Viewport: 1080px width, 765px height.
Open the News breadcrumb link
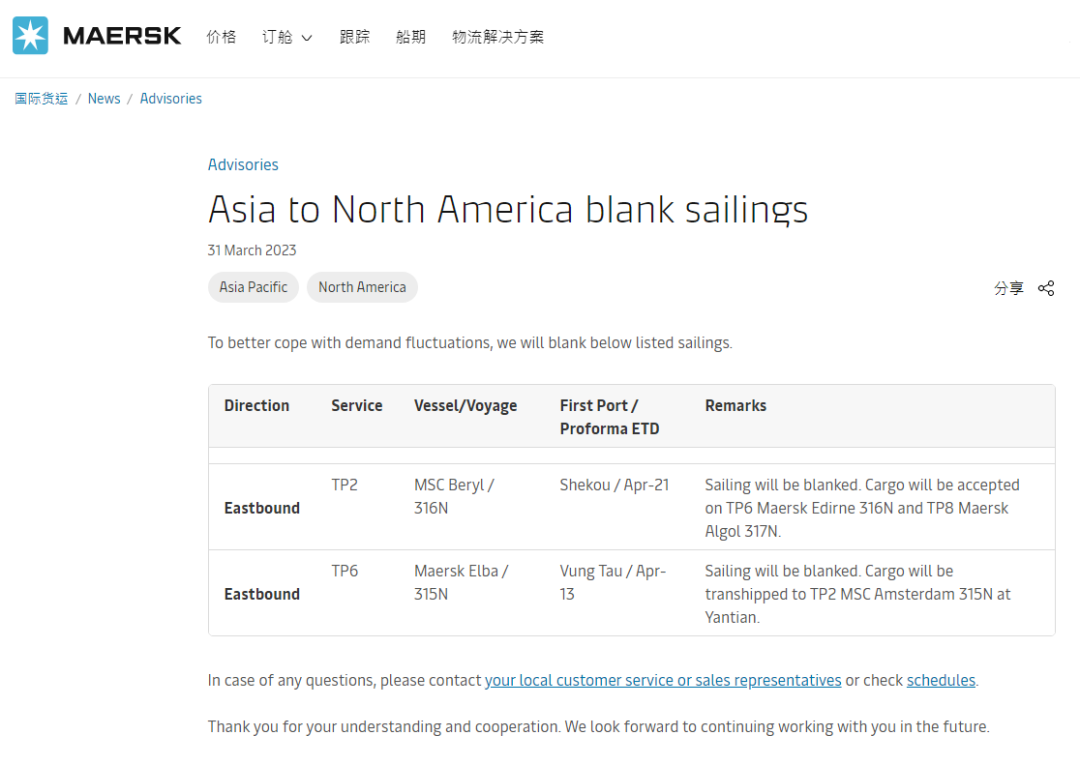104,98
